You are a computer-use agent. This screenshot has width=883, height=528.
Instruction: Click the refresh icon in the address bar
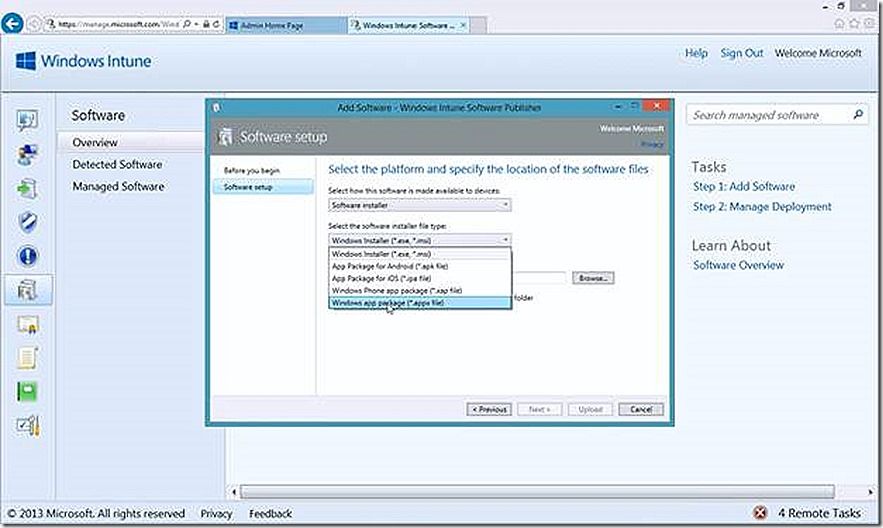click(x=216, y=25)
